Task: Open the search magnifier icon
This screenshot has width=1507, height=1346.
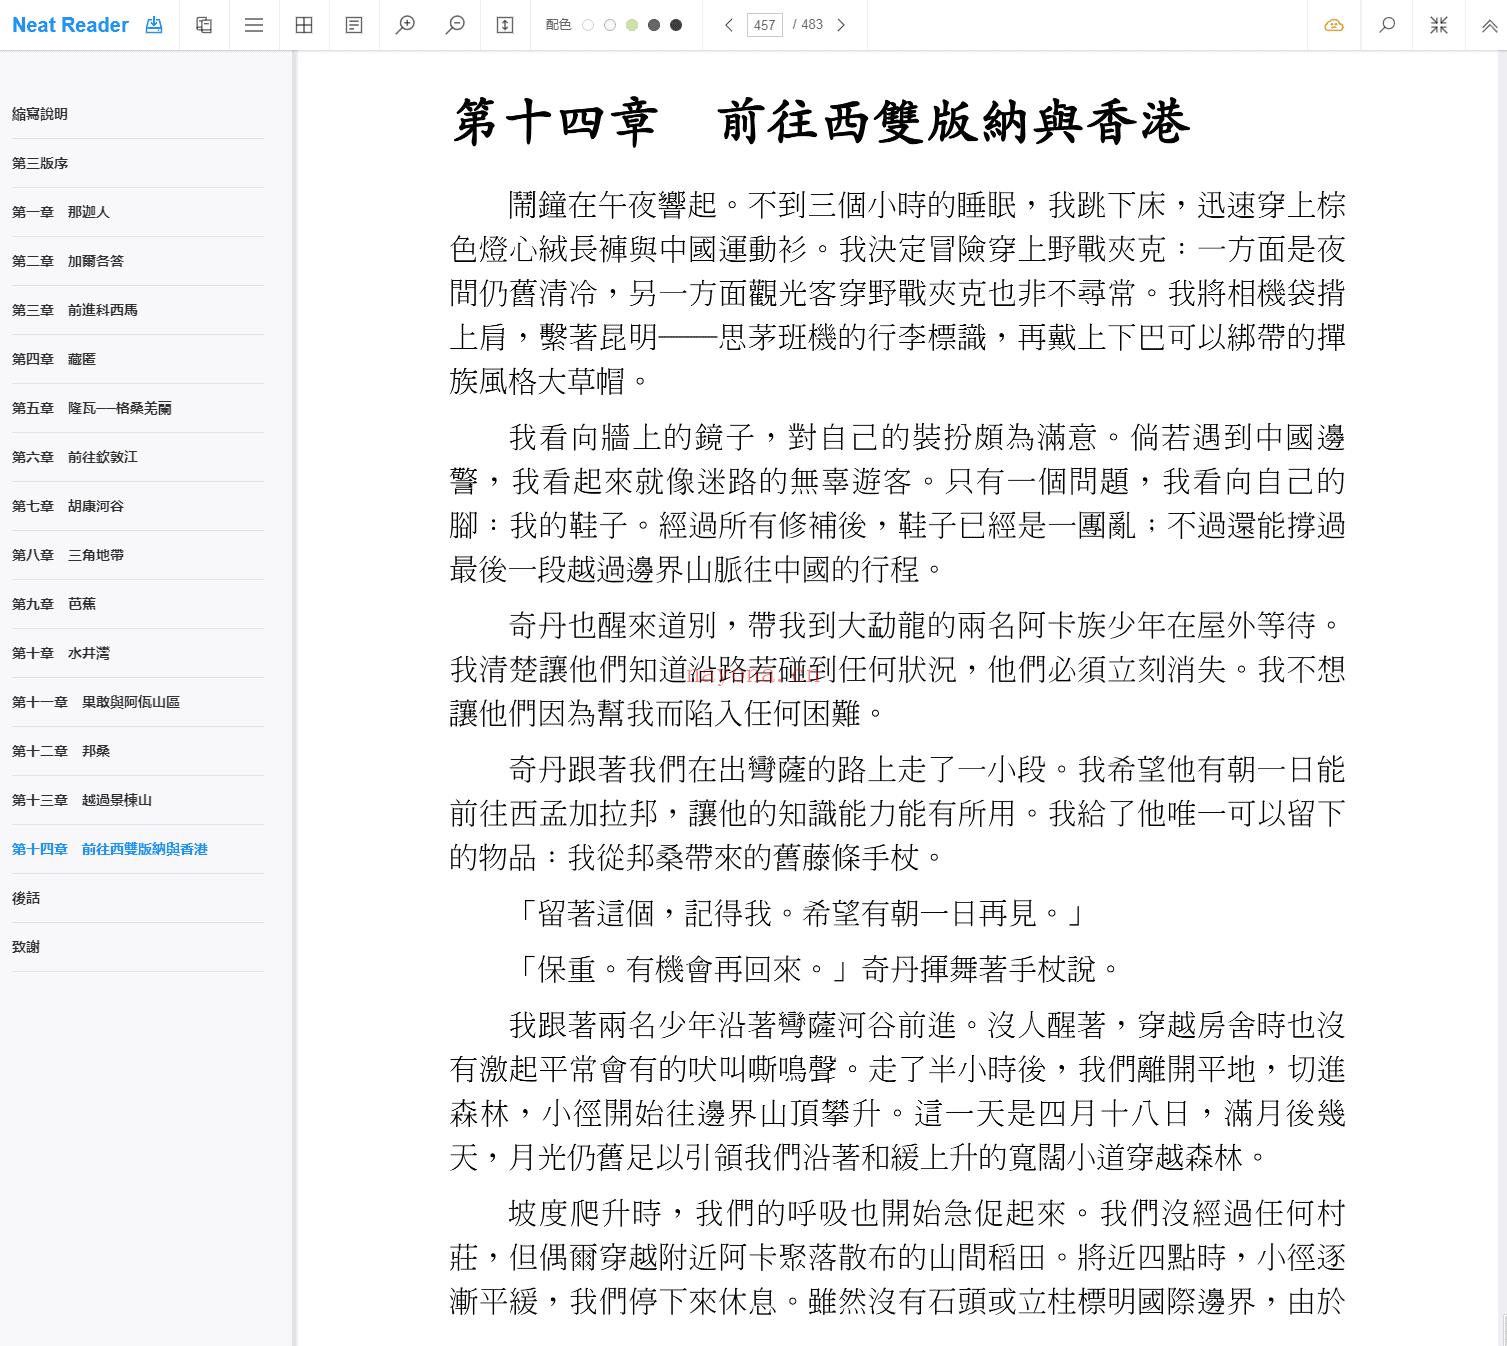Action: click(1387, 25)
